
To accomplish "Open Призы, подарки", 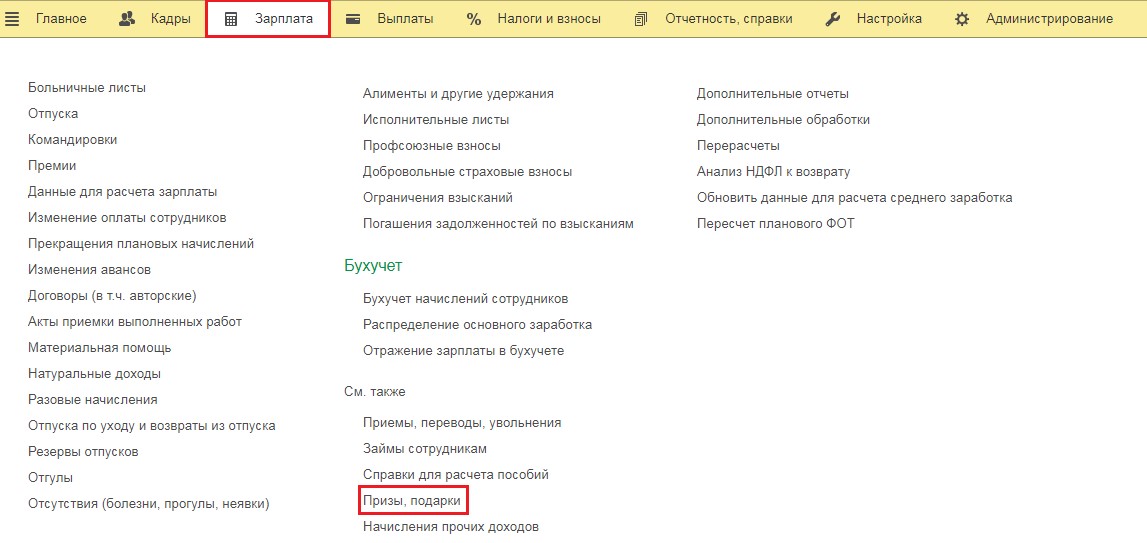I will (413, 501).
